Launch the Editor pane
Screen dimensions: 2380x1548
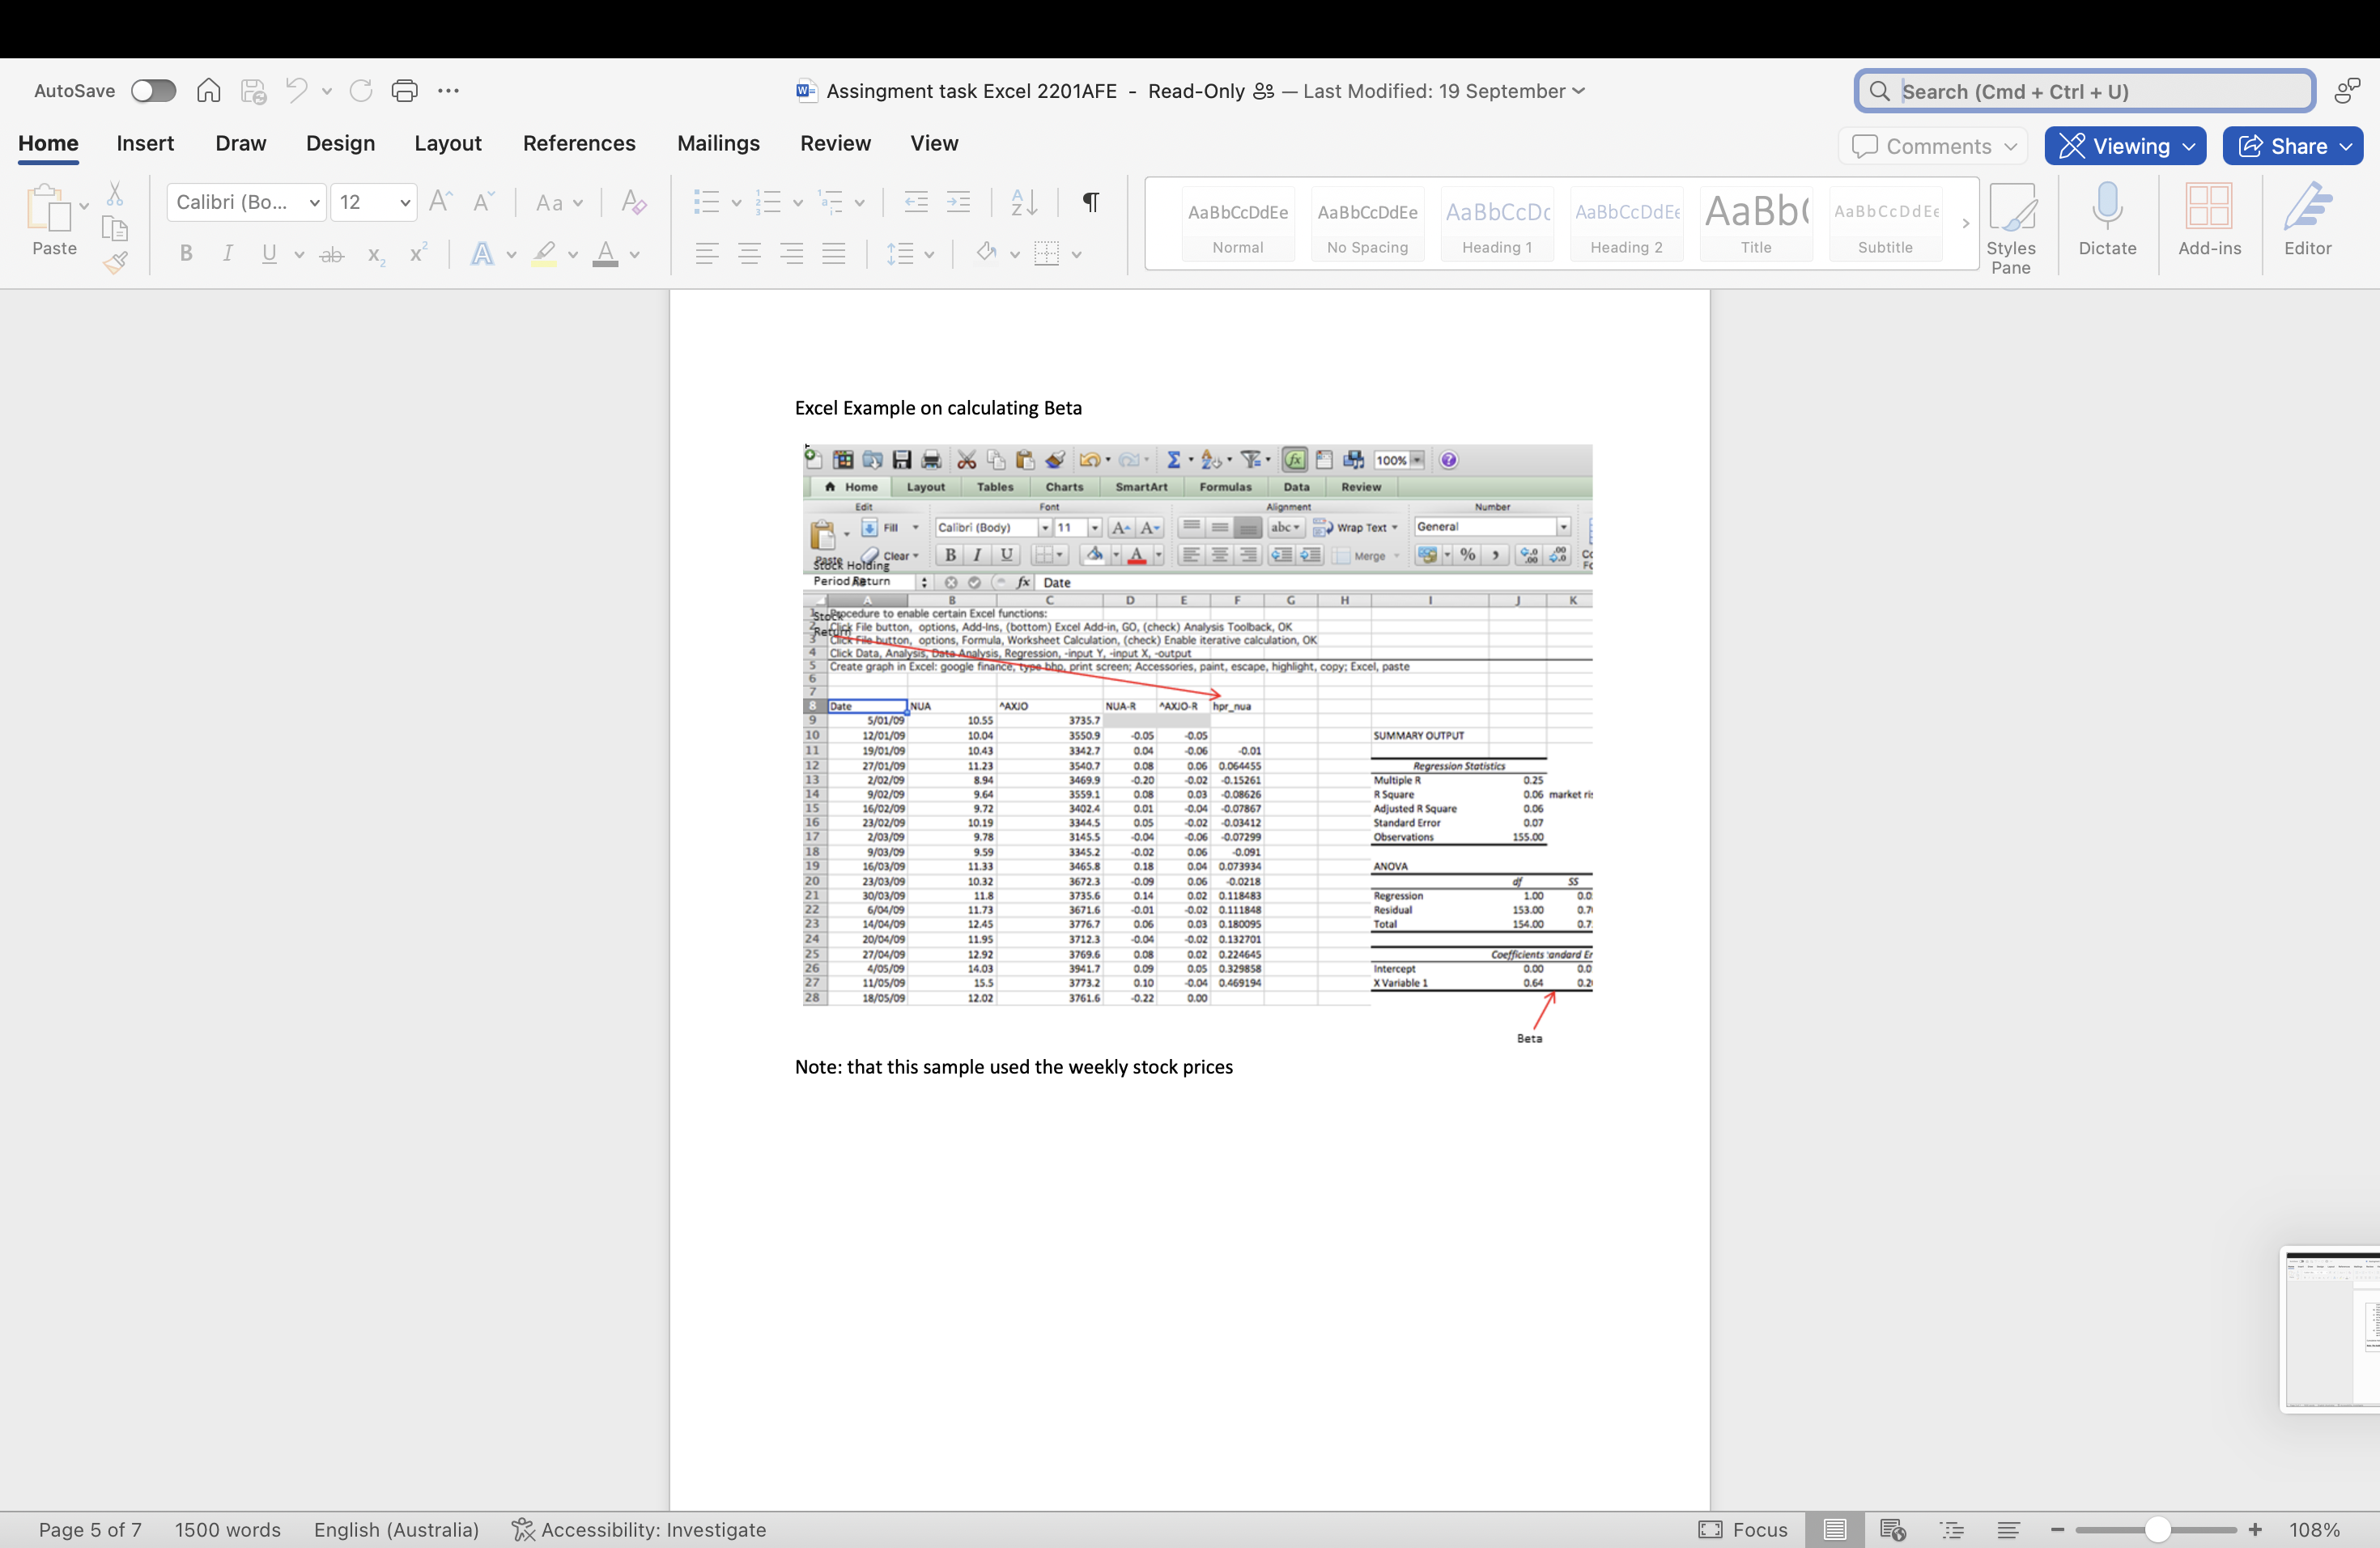point(2307,222)
